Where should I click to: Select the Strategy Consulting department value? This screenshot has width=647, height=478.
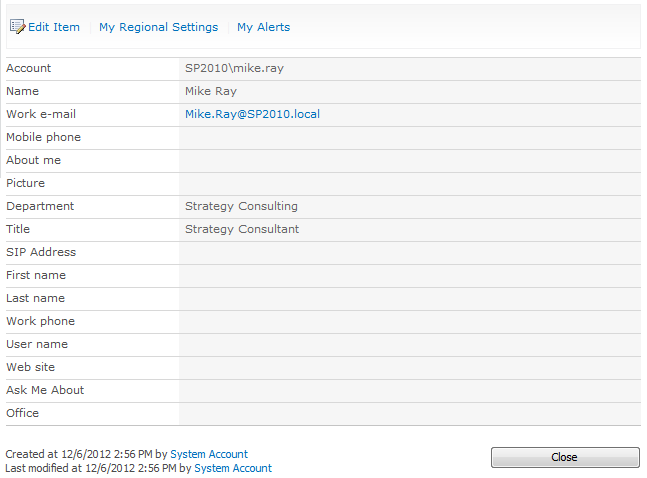click(x=241, y=206)
